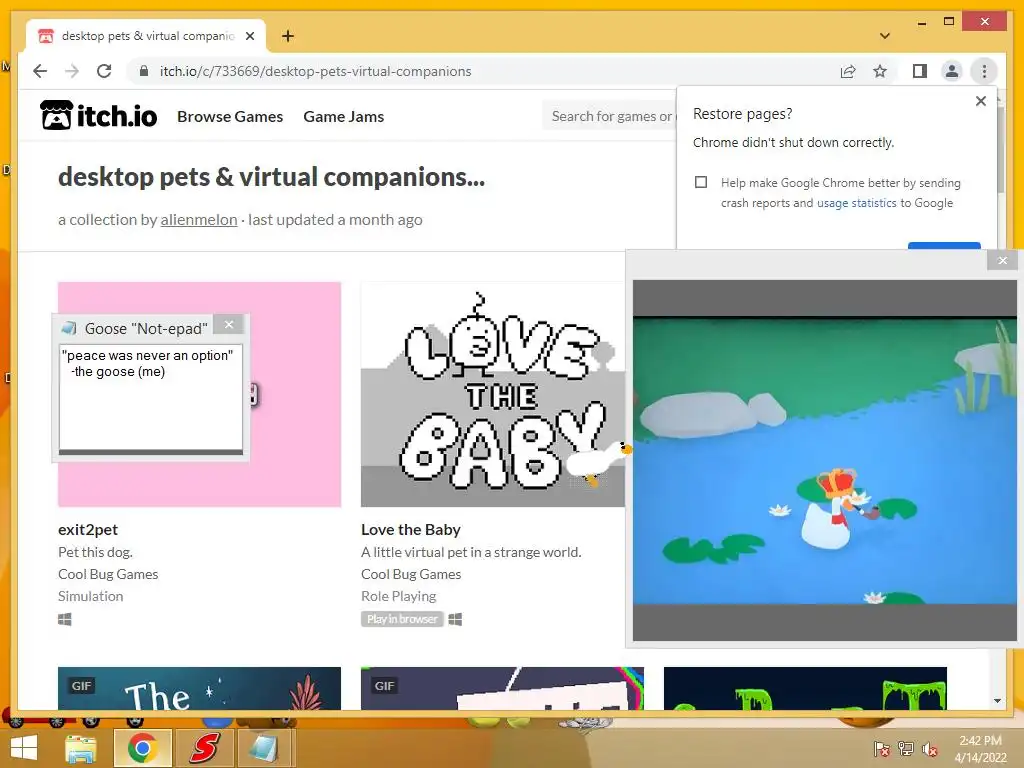Open alienmelon's profile link
The image size is (1024, 768).
click(x=199, y=219)
